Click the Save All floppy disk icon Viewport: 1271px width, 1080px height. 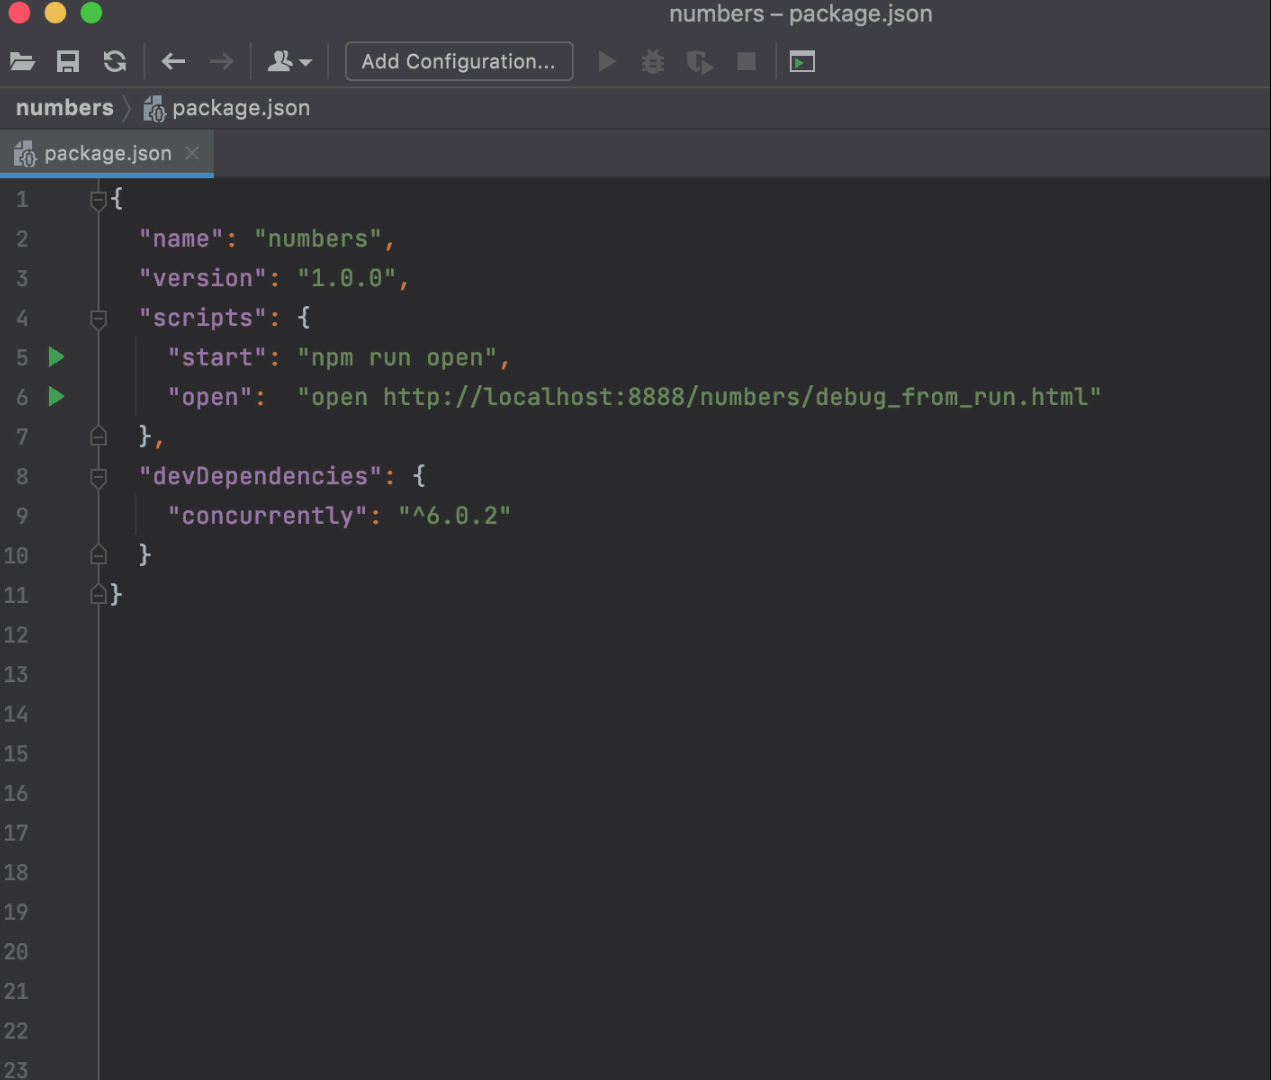[x=68, y=62]
